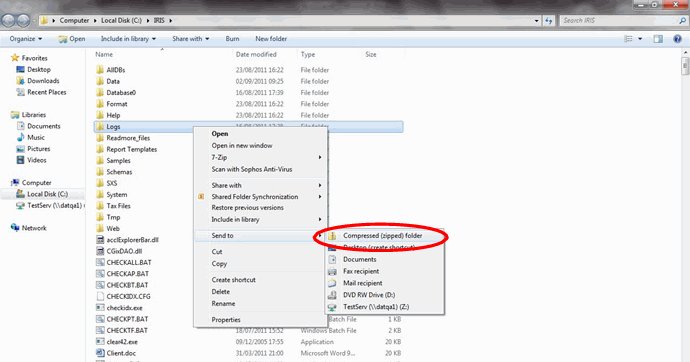Screen dimensions: 690x362
Task: Click New folder in the toolbar
Action: click(x=271, y=39)
